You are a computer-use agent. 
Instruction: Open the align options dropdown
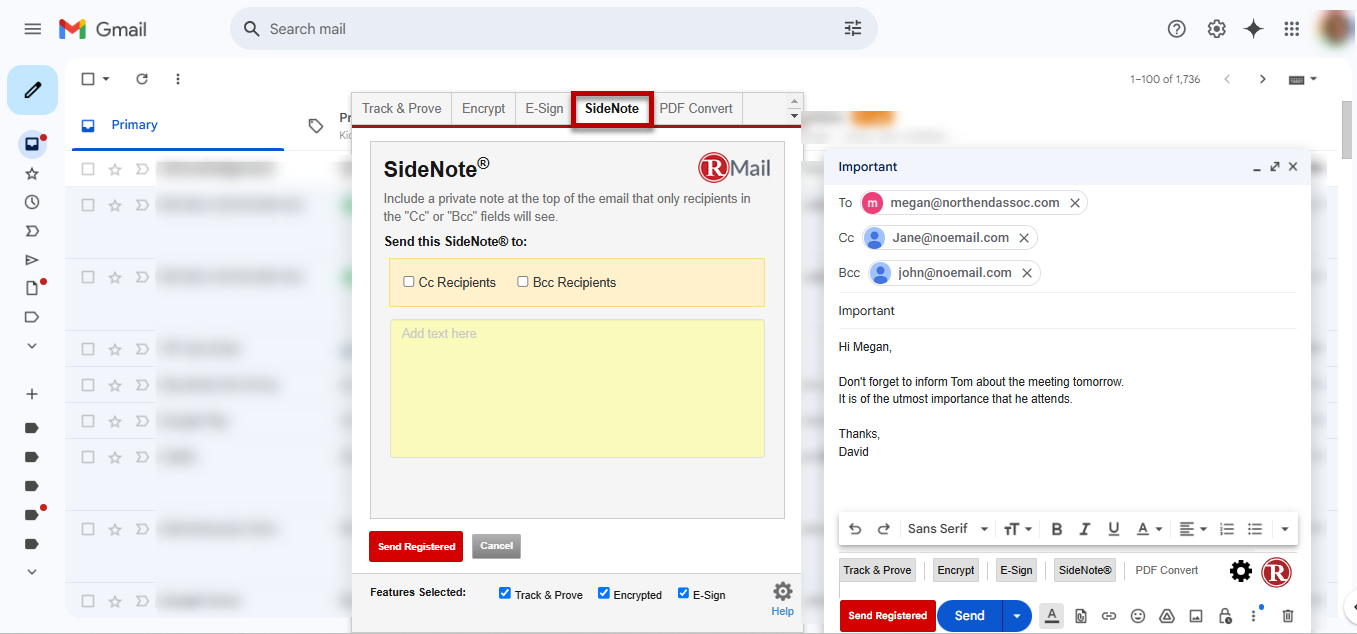pos(1193,529)
